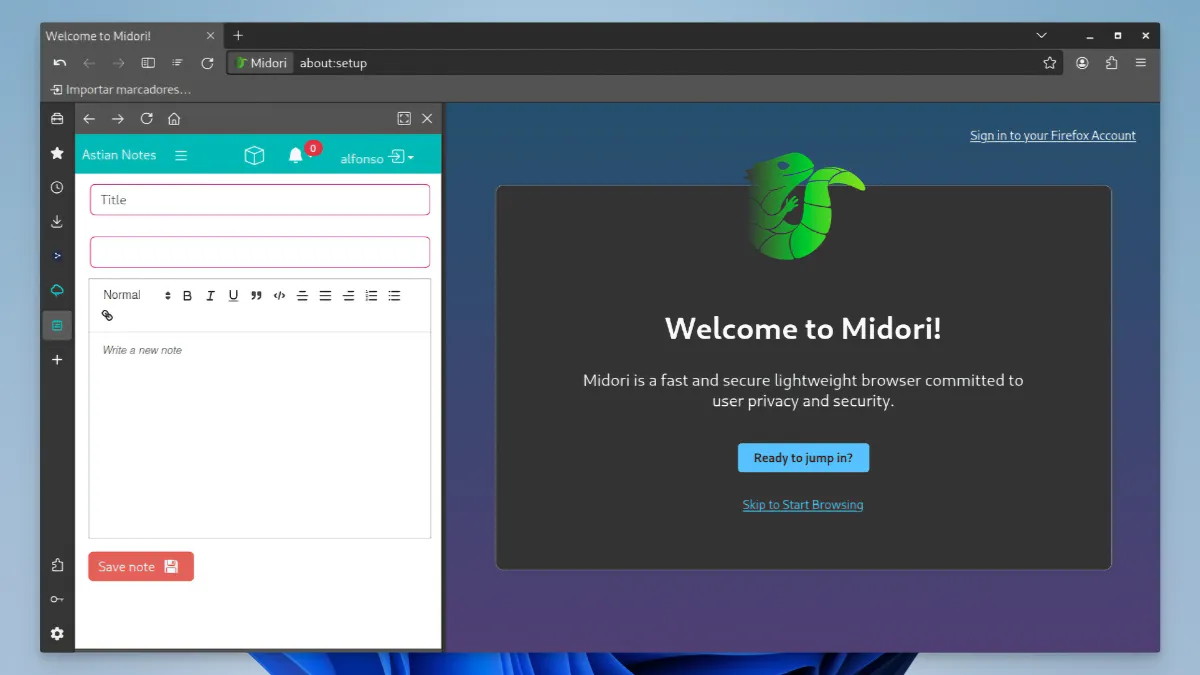
Task: Open the Bookmarks star in the sidebar
Action: click(57, 153)
